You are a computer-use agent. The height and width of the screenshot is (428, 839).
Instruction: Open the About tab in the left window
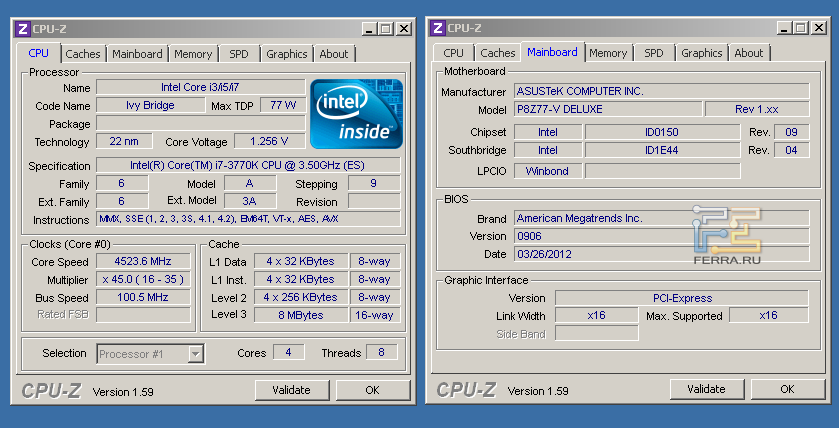[x=333, y=54]
